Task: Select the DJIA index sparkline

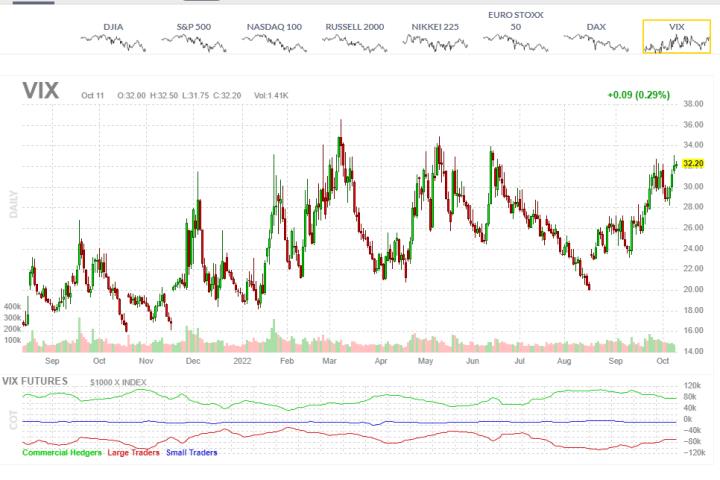Action: (x=113, y=38)
